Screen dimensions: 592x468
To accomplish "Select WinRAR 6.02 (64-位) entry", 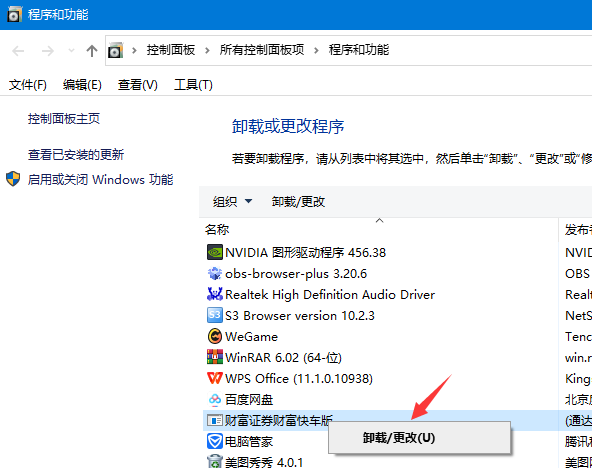I will 284,357.
